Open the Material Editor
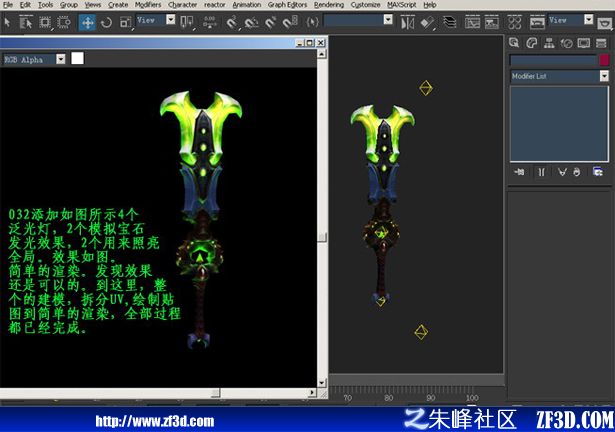This screenshot has width=615, height=432. point(514,22)
